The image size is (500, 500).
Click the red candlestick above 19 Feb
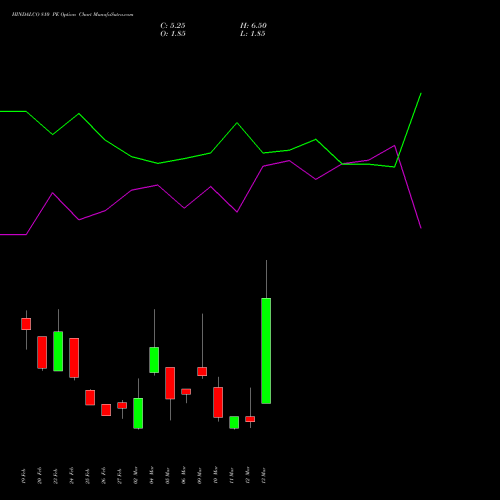click(x=26, y=324)
